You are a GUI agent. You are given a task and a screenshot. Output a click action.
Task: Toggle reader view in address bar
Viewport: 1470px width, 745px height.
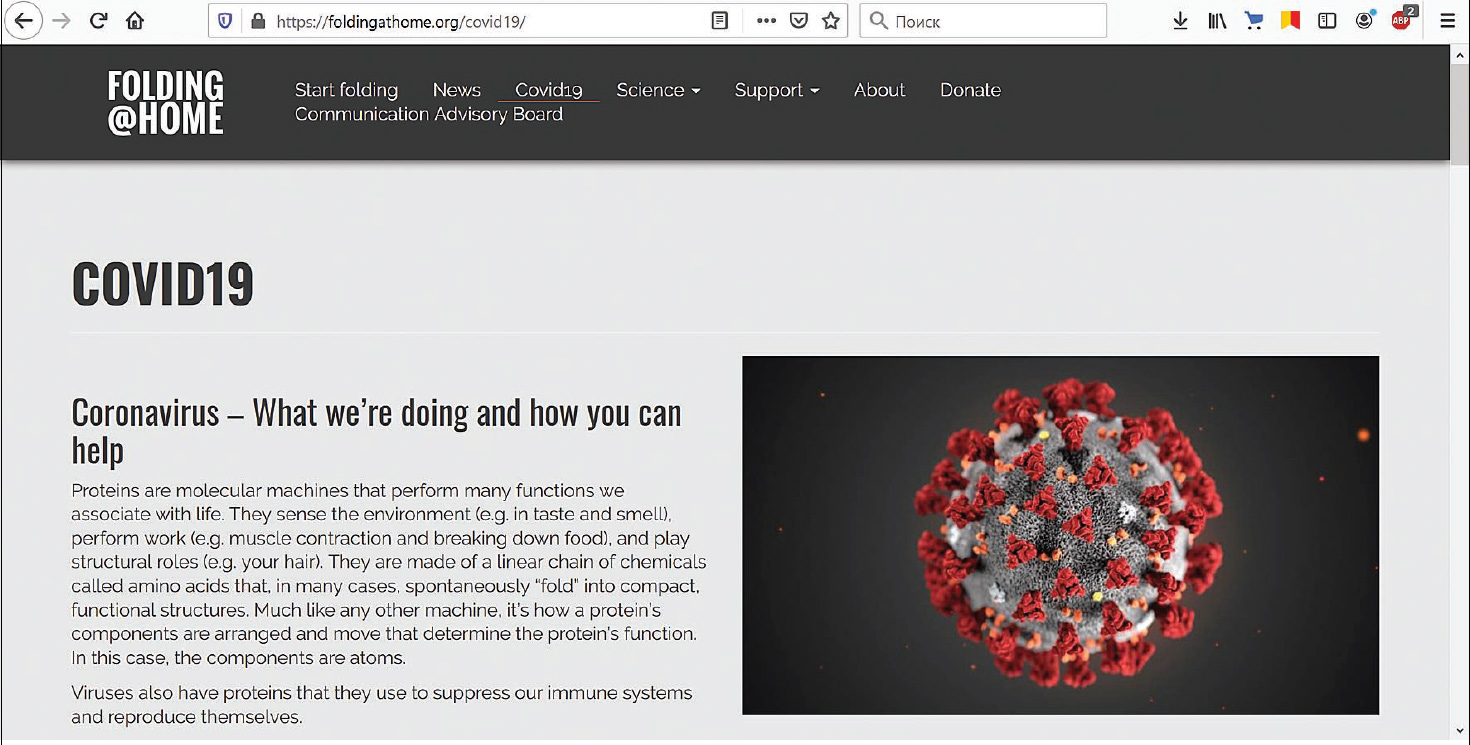pos(719,21)
